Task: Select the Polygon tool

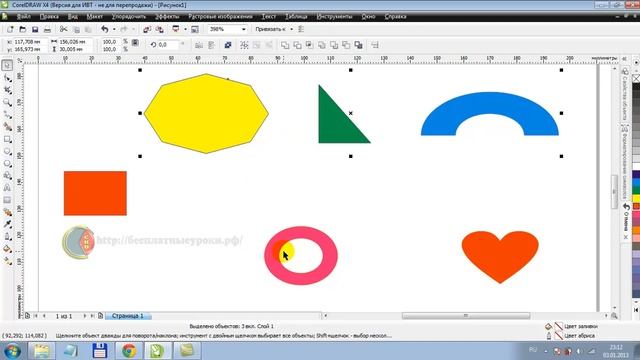Action: pos(7,164)
